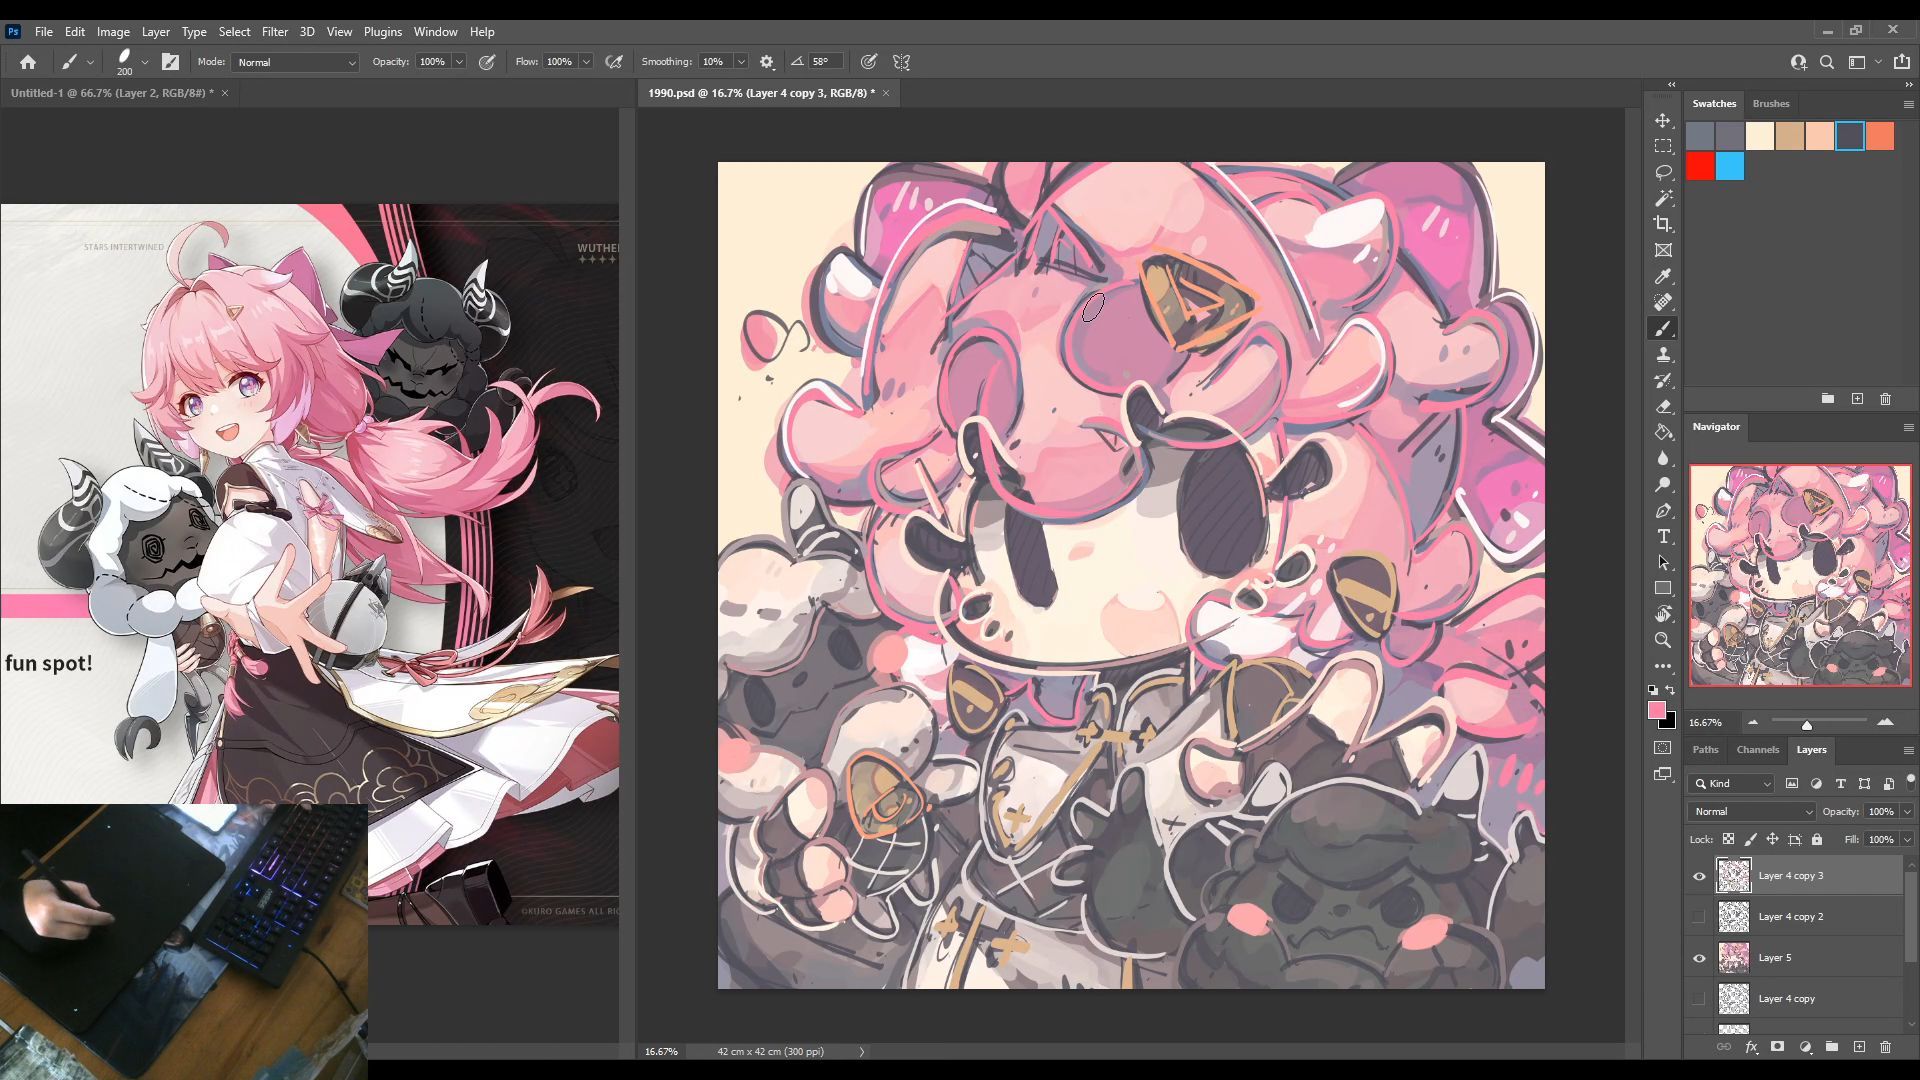The width and height of the screenshot is (1920, 1080).
Task: Select the Eraser tool
Action: pos(1663,406)
